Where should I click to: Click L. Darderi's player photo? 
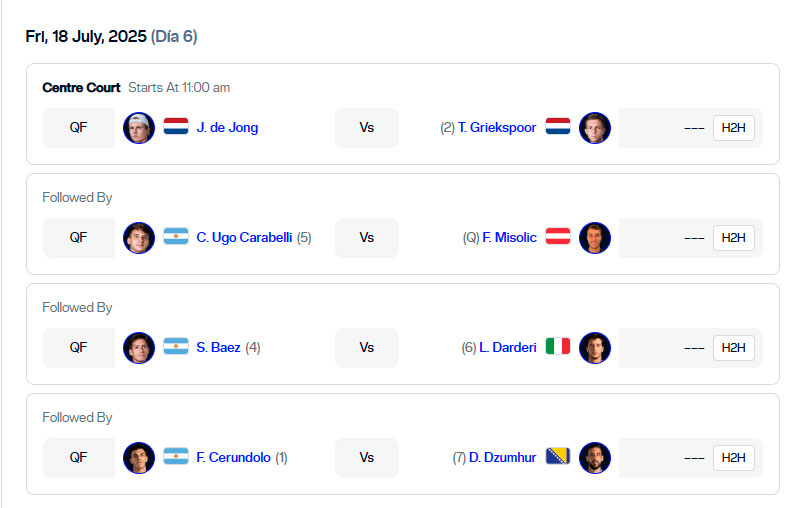595,348
